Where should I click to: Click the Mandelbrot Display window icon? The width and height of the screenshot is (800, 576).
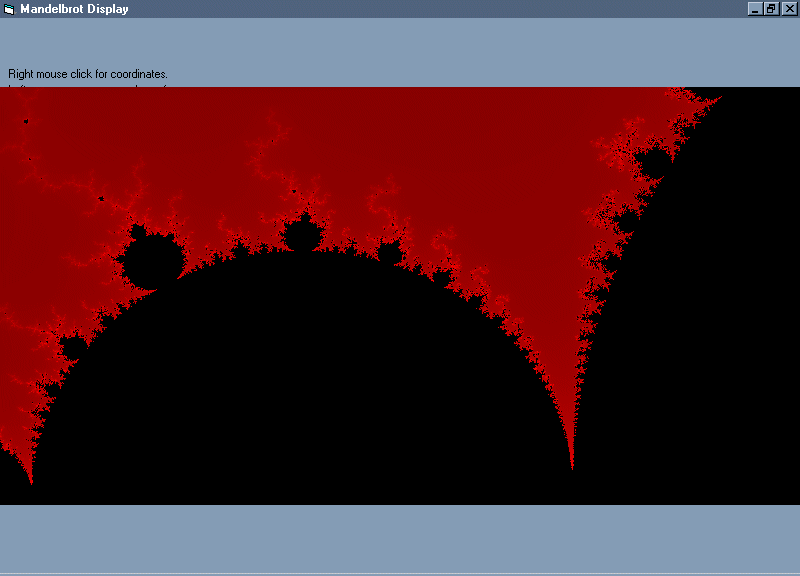[9, 9]
